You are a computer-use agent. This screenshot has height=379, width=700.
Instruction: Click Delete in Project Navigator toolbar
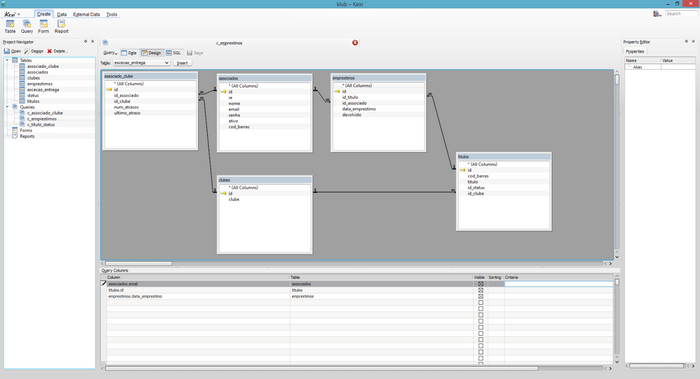tap(57, 51)
